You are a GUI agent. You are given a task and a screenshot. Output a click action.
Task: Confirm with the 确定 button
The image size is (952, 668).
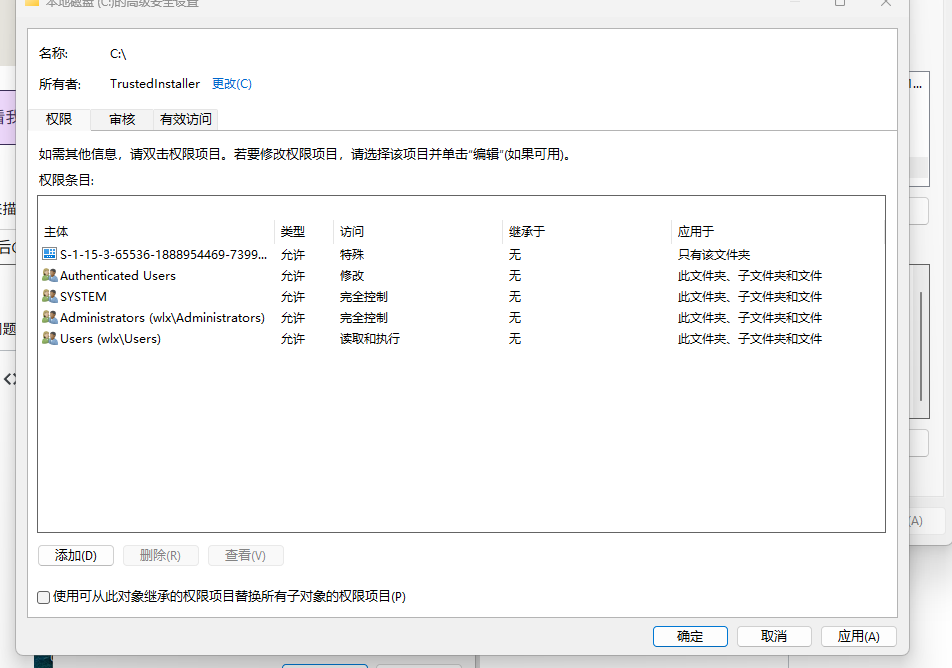[x=690, y=636]
